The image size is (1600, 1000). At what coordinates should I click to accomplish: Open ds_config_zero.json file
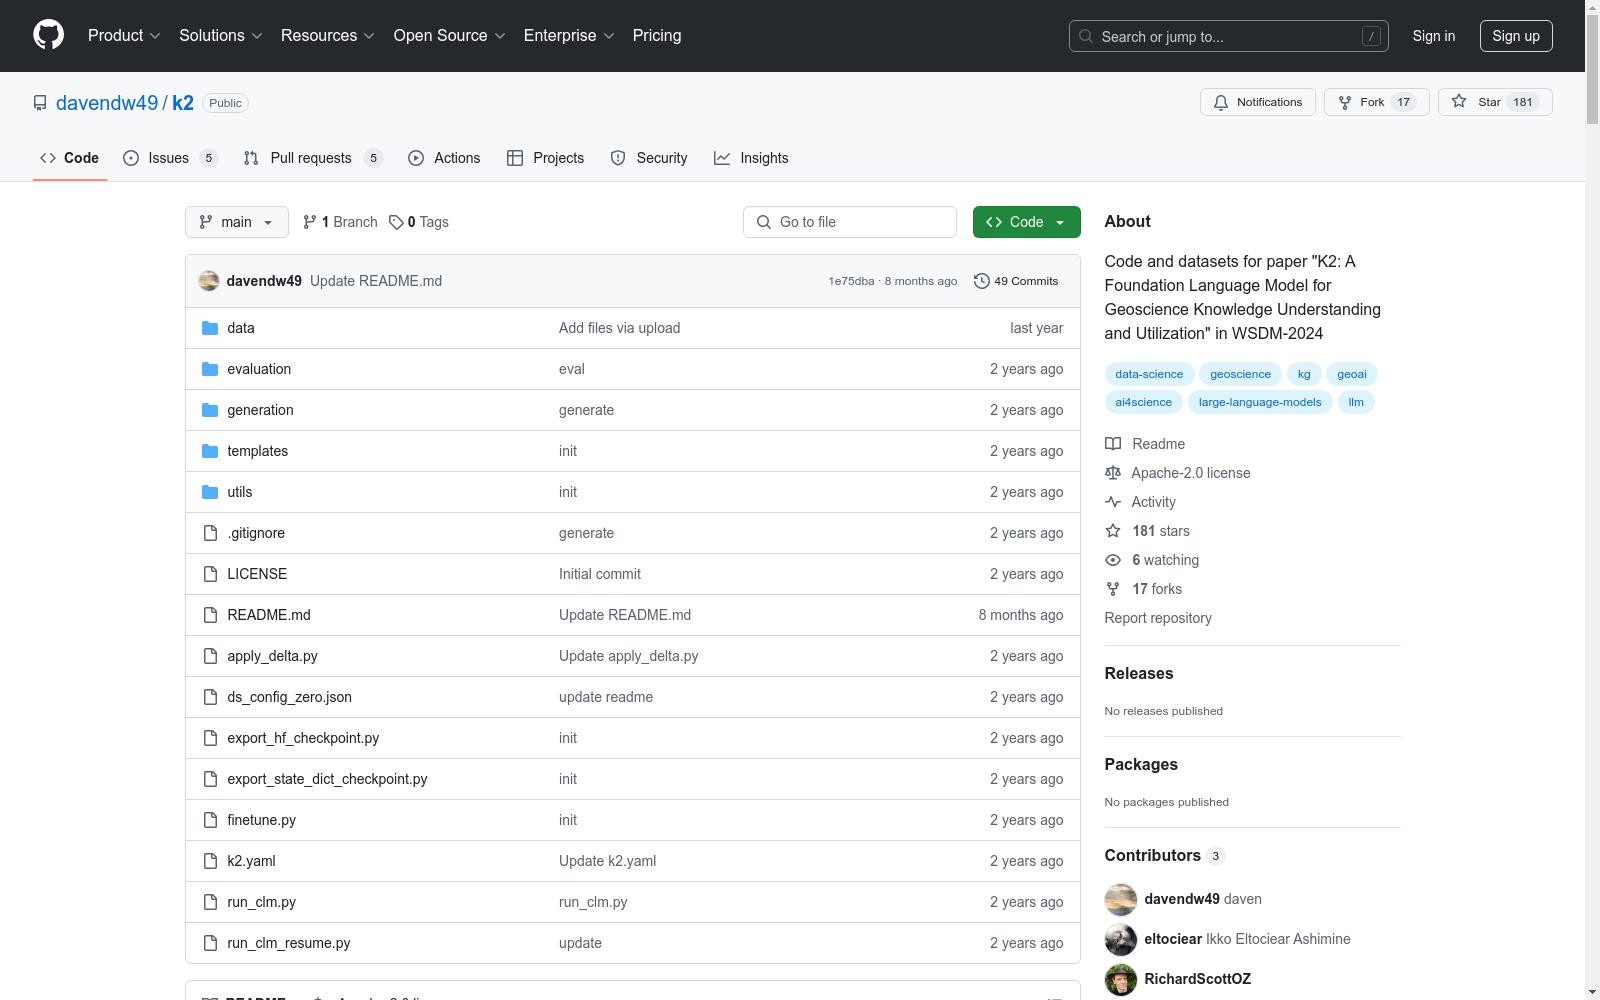289,697
